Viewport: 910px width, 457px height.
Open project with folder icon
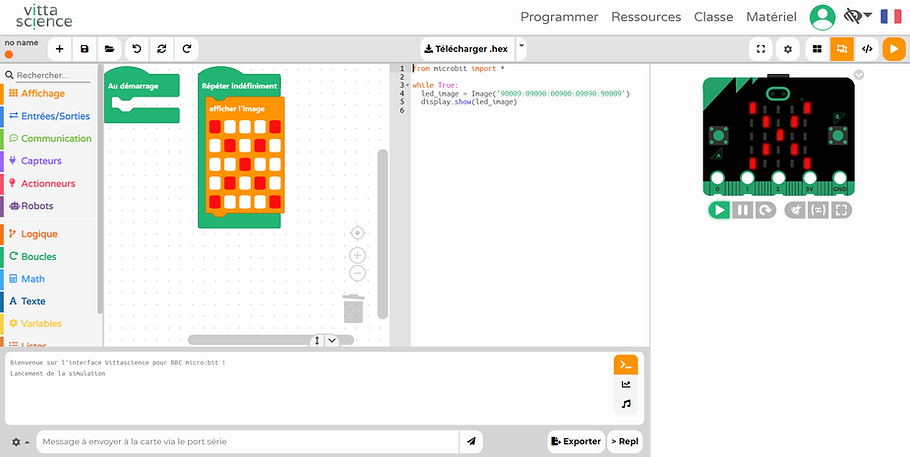110,49
